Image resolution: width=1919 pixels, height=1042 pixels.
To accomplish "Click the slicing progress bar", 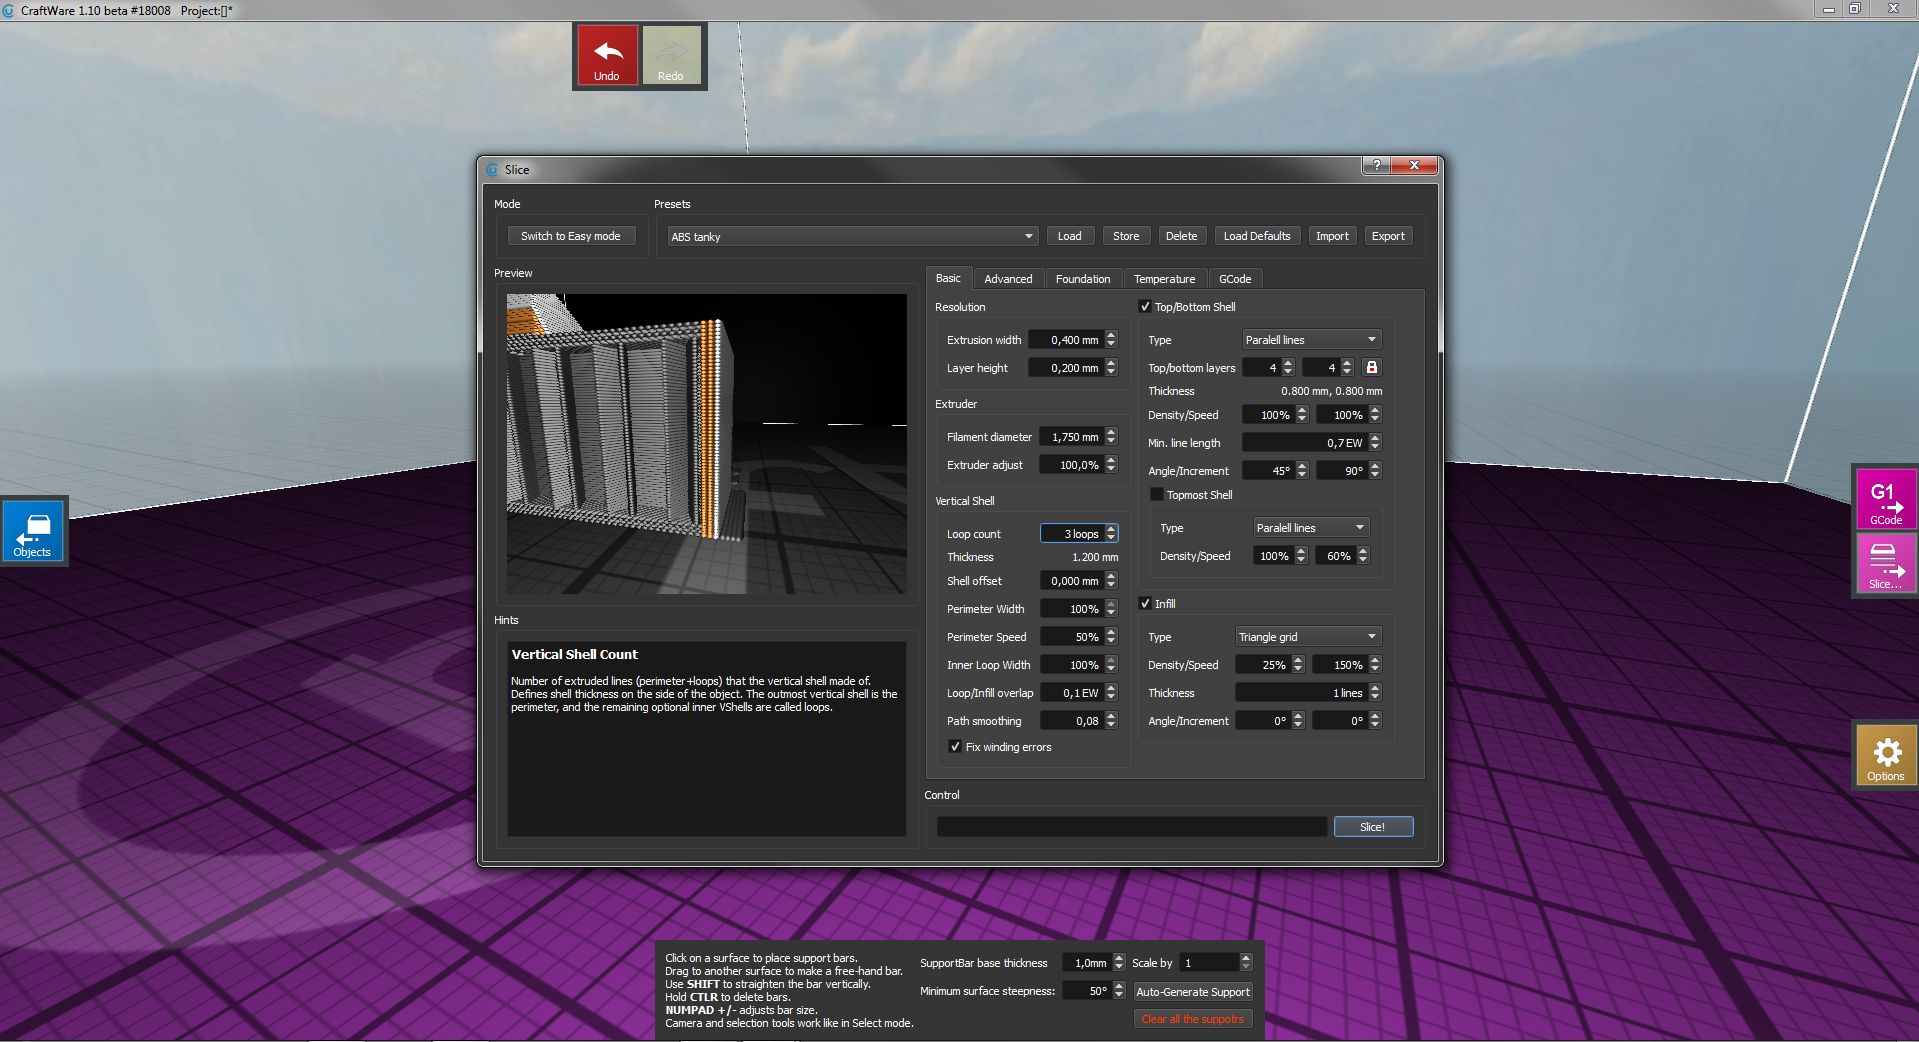I will pyautogui.click(x=1130, y=827).
